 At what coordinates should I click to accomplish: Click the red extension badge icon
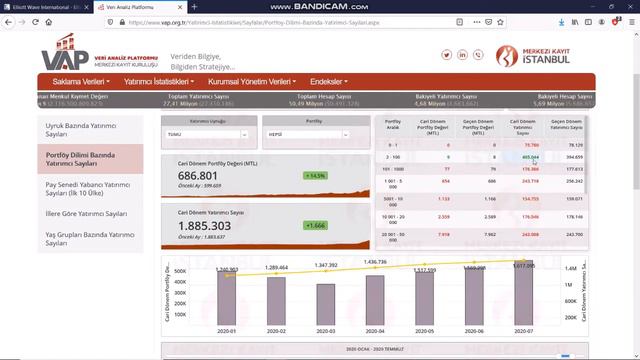616,22
